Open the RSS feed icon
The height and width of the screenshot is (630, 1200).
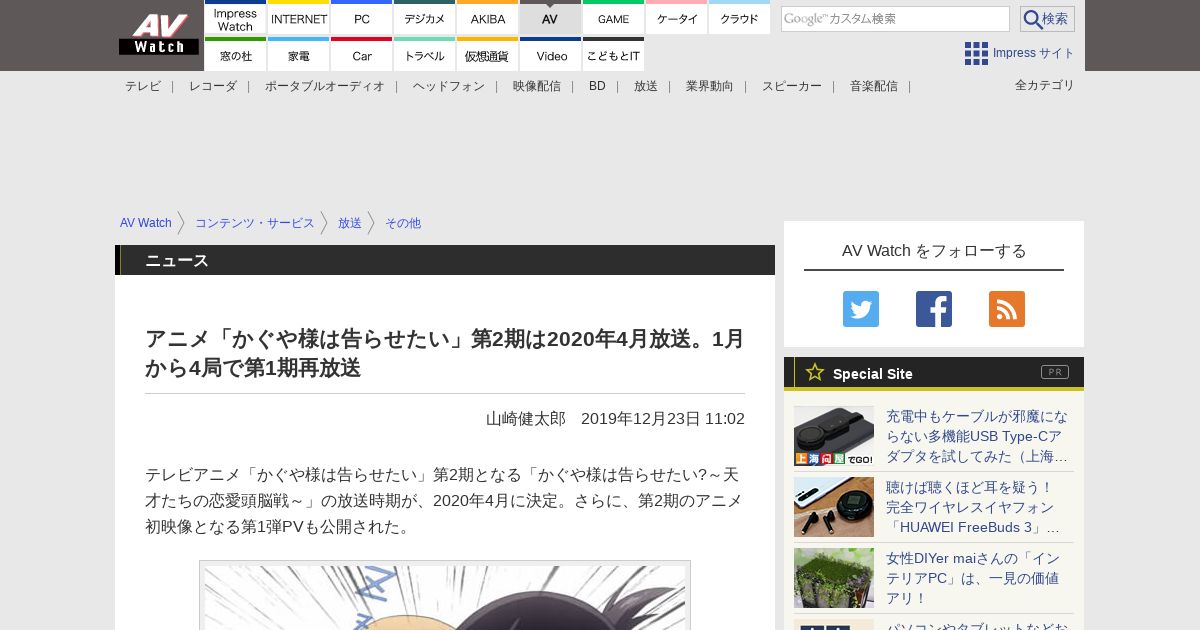[x=1007, y=309]
